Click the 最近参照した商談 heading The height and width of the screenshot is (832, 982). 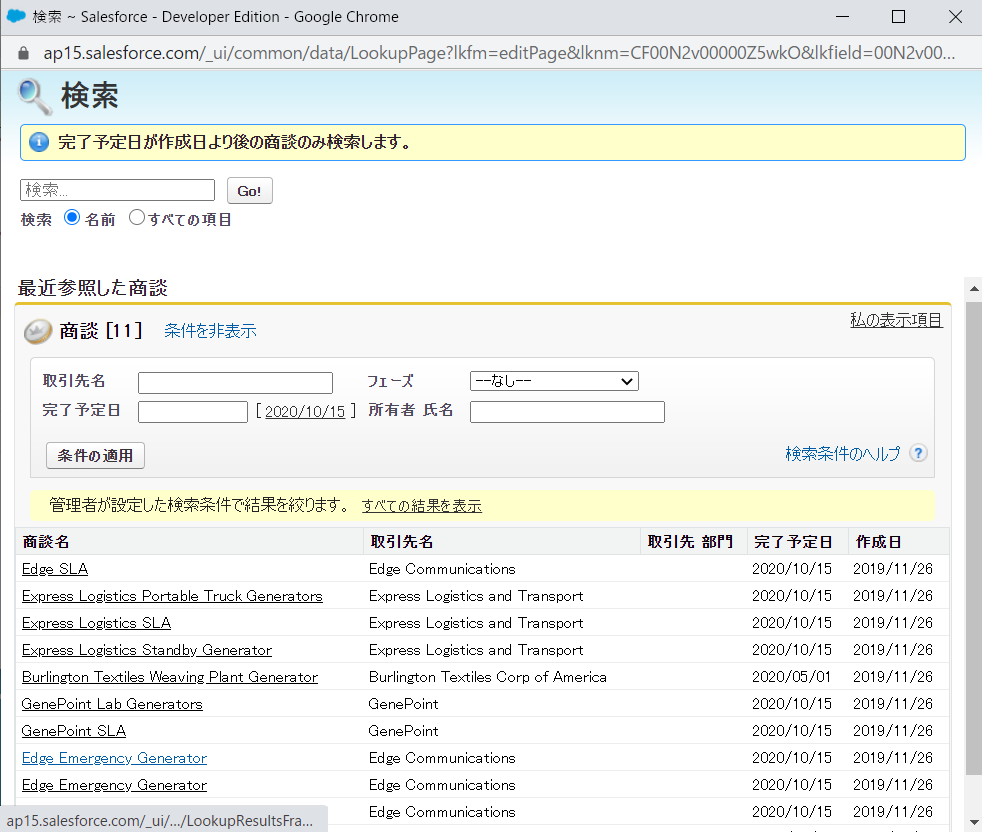point(93,288)
